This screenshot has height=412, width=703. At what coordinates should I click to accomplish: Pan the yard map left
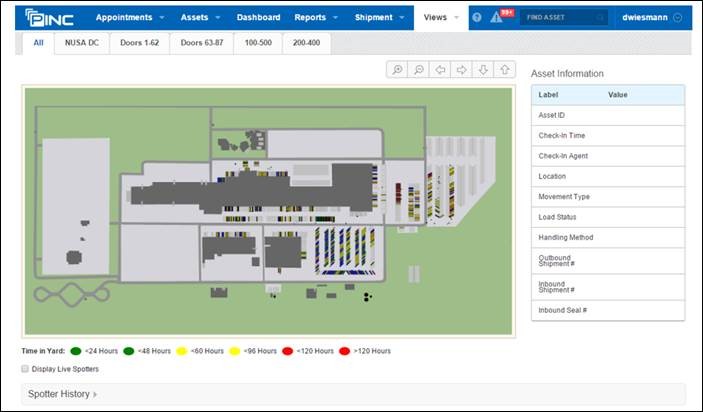pos(441,70)
